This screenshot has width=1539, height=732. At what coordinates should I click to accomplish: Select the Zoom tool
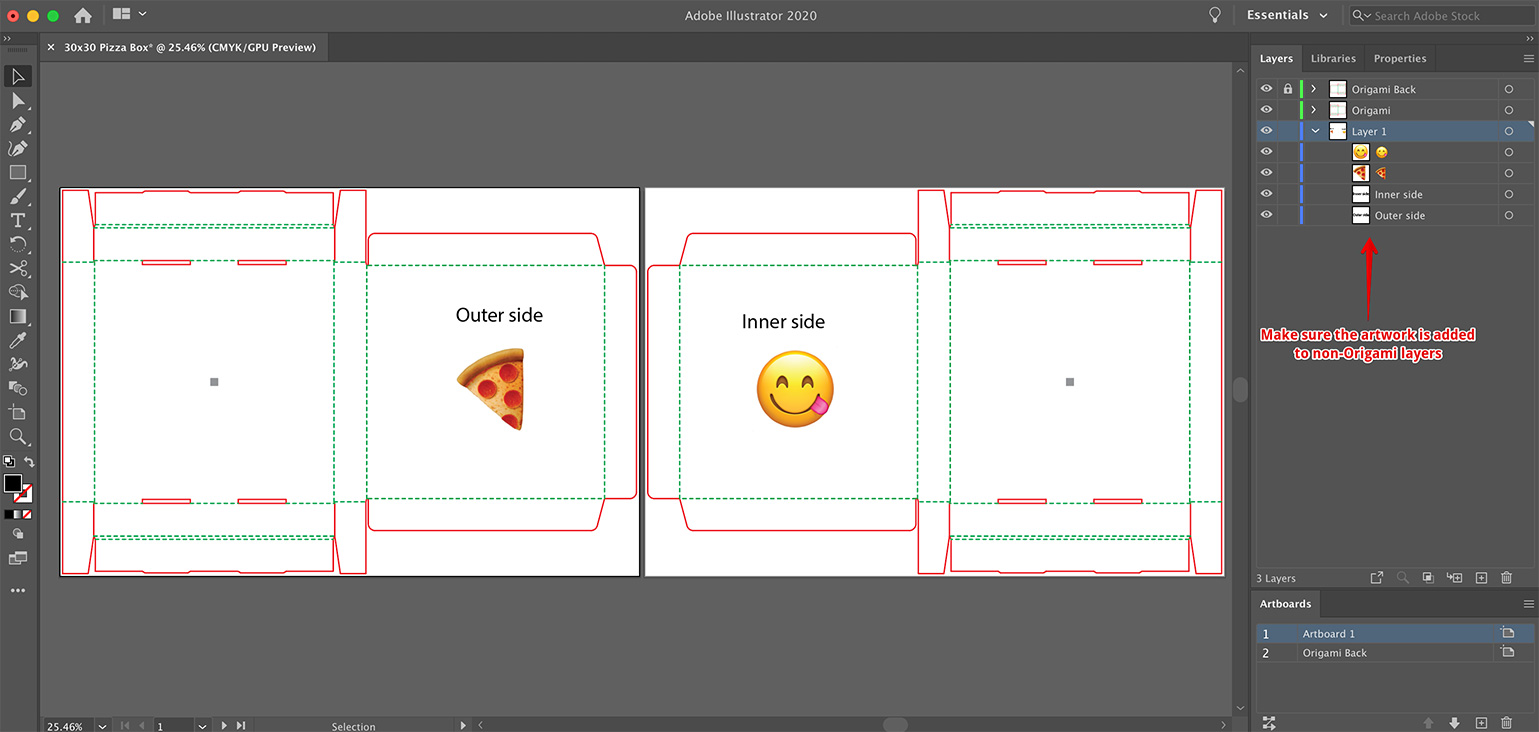(x=18, y=436)
